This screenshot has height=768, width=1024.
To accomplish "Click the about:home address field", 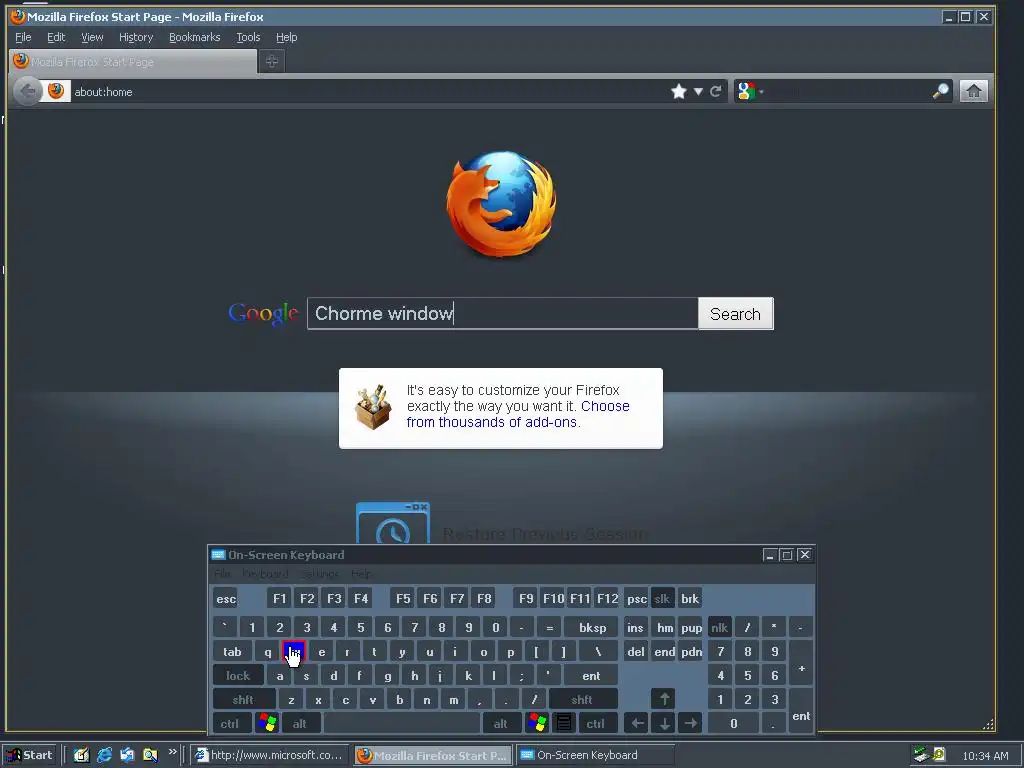I will (x=369, y=91).
